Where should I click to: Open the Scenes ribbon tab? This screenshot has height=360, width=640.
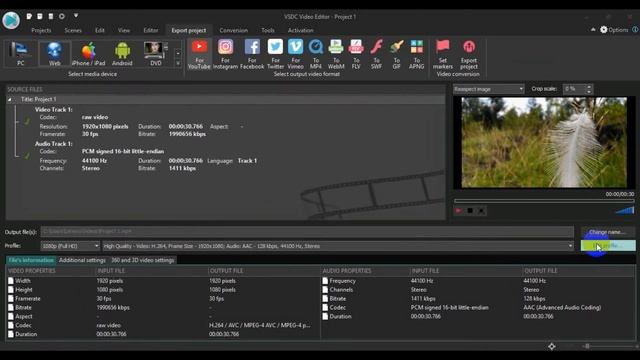[73, 31]
